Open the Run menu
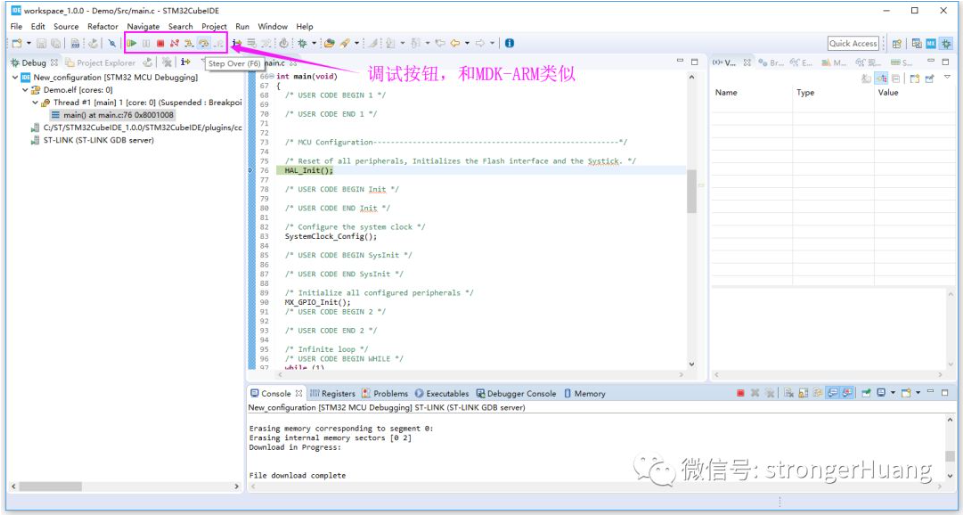Screen dimensions: 963x522 [243, 26]
